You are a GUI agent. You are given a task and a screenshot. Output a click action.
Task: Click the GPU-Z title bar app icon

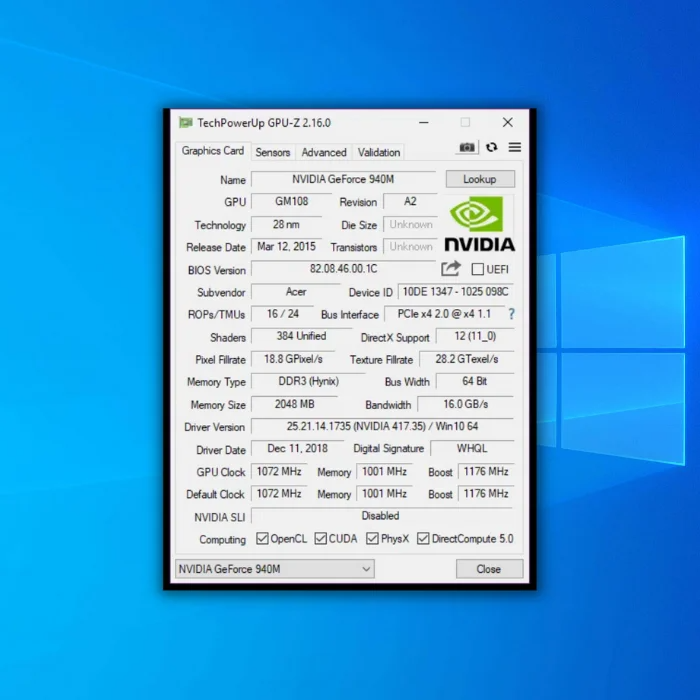click(x=186, y=122)
